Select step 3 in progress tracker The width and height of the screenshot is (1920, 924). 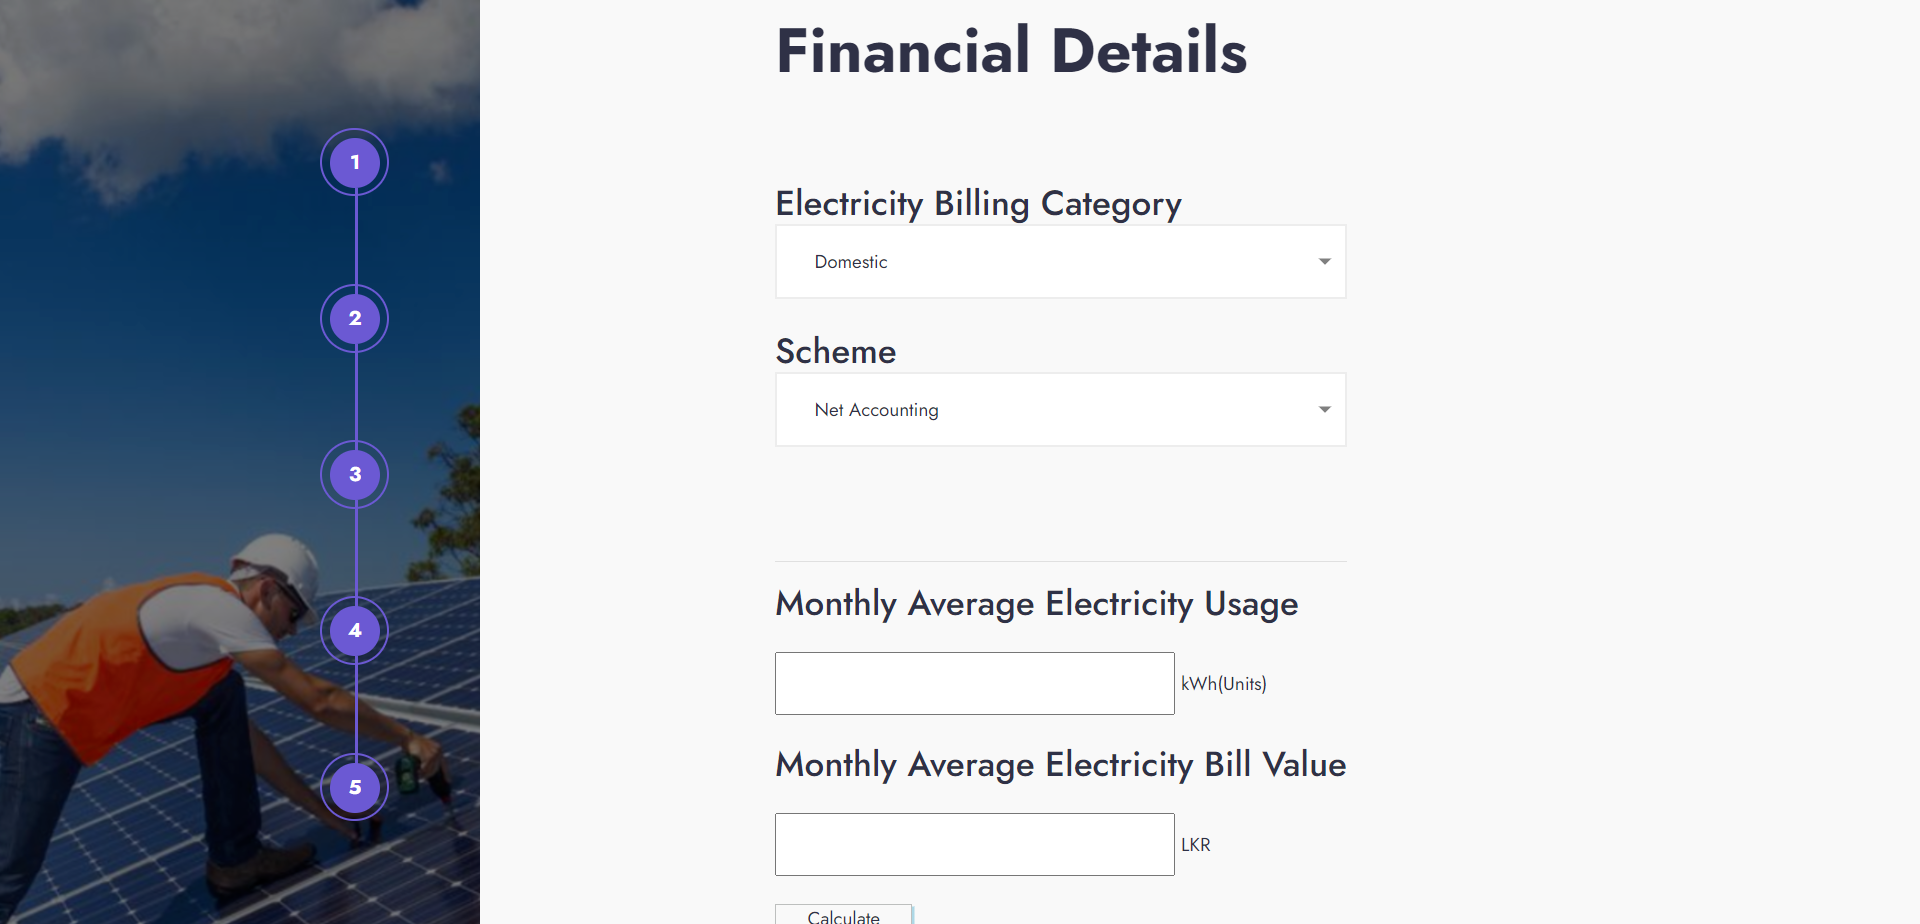354,474
